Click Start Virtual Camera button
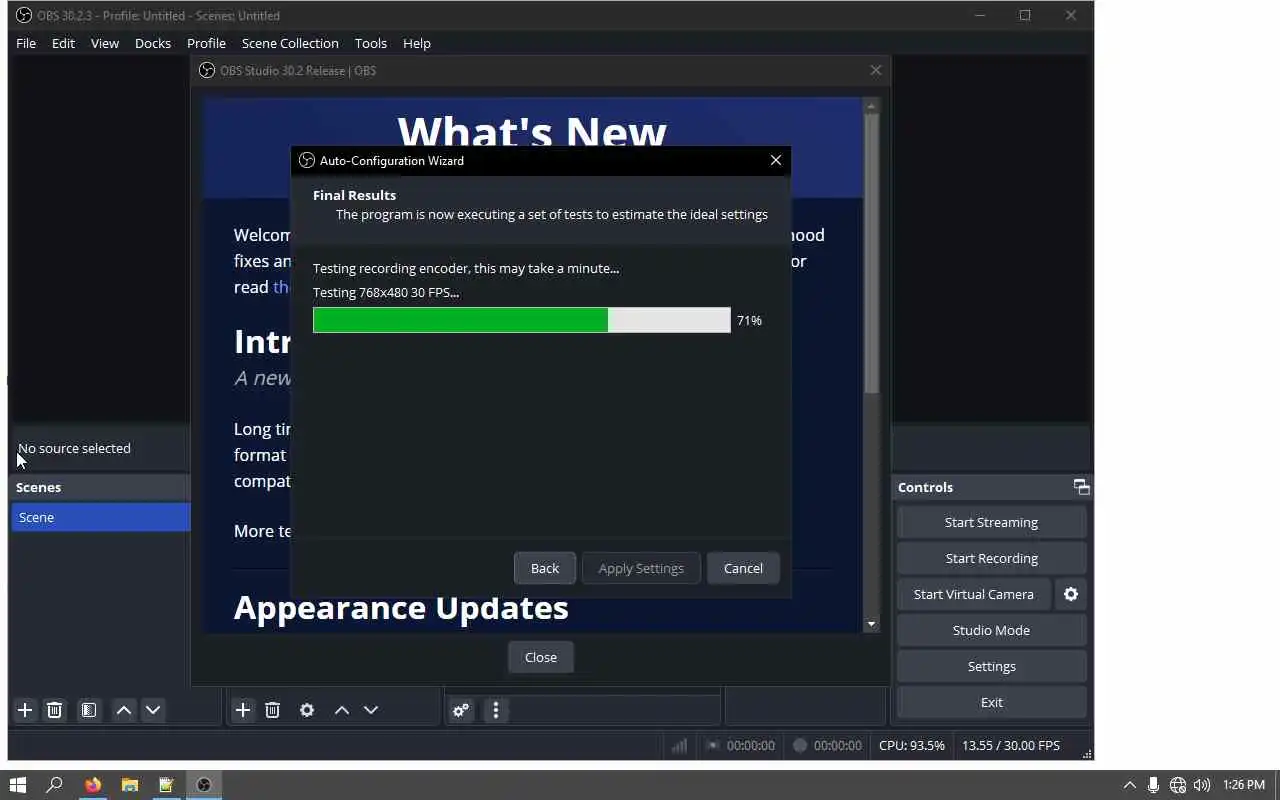Image resolution: width=1280 pixels, height=800 pixels. tap(973, 594)
